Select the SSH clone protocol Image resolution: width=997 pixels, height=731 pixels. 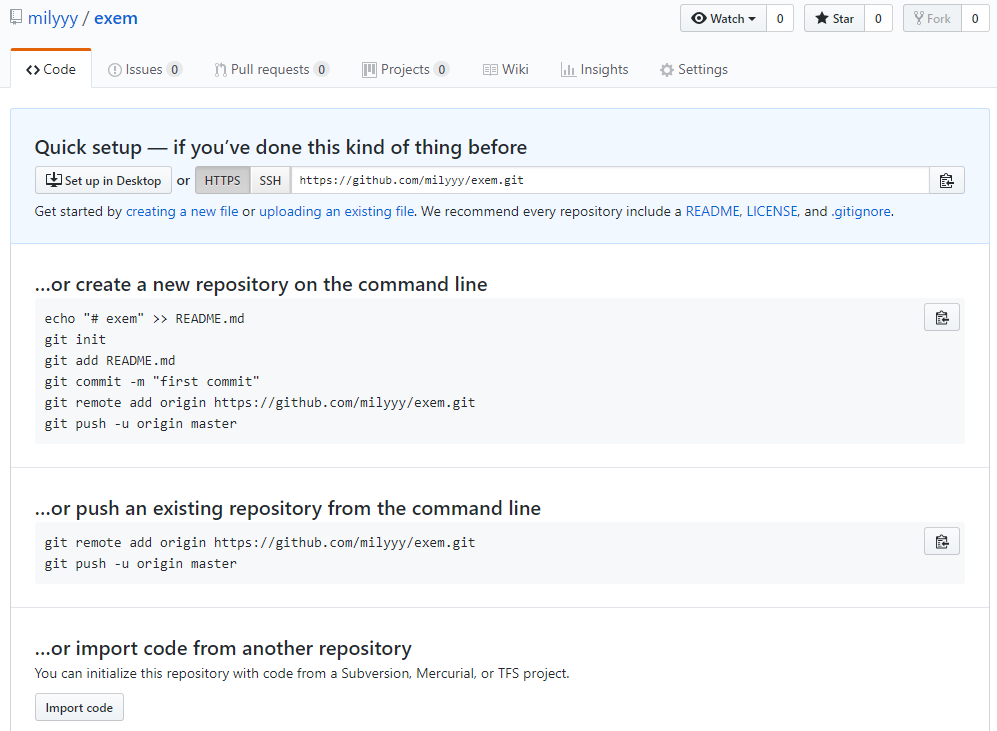click(270, 181)
